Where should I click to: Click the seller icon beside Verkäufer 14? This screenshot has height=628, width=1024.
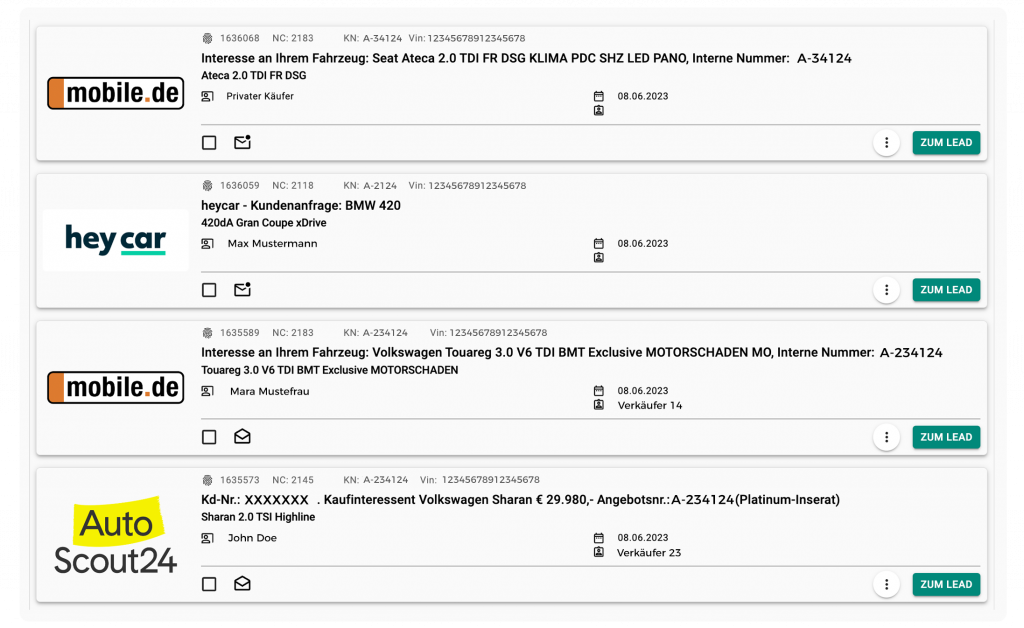[x=599, y=405]
